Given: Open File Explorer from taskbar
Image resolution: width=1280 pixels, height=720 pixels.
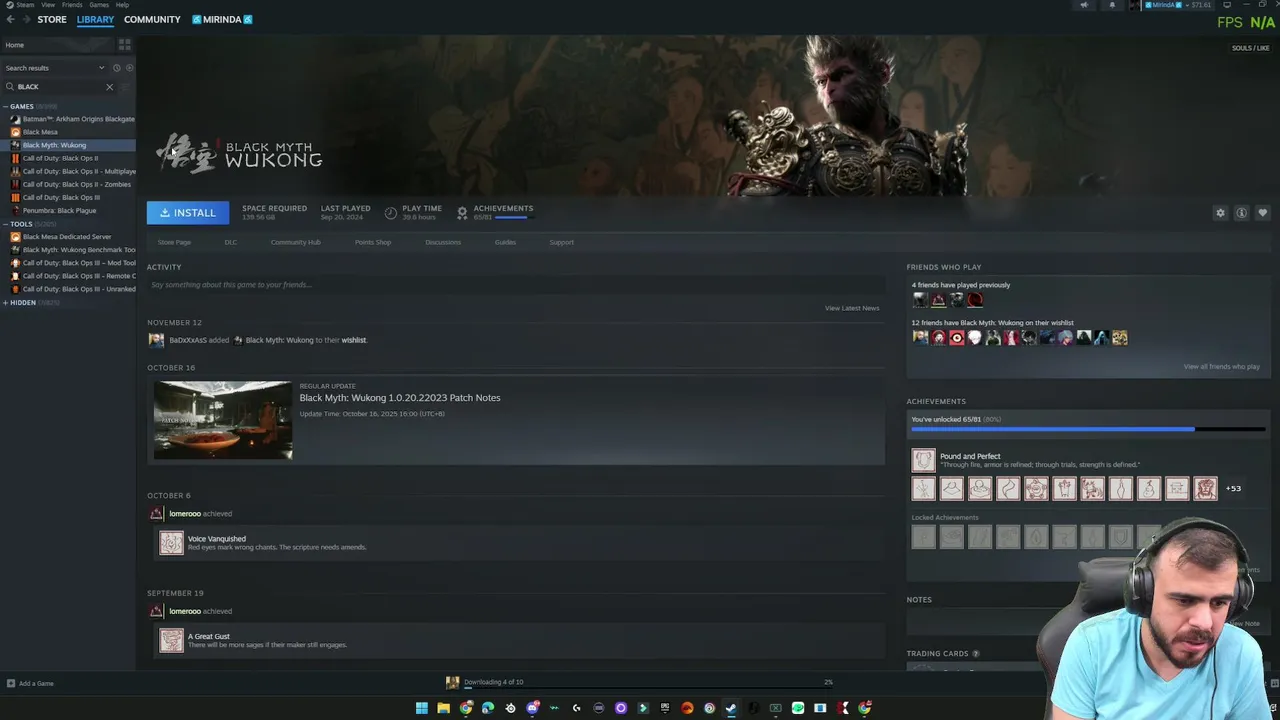Looking at the screenshot, I should click(x=443, y=708).
